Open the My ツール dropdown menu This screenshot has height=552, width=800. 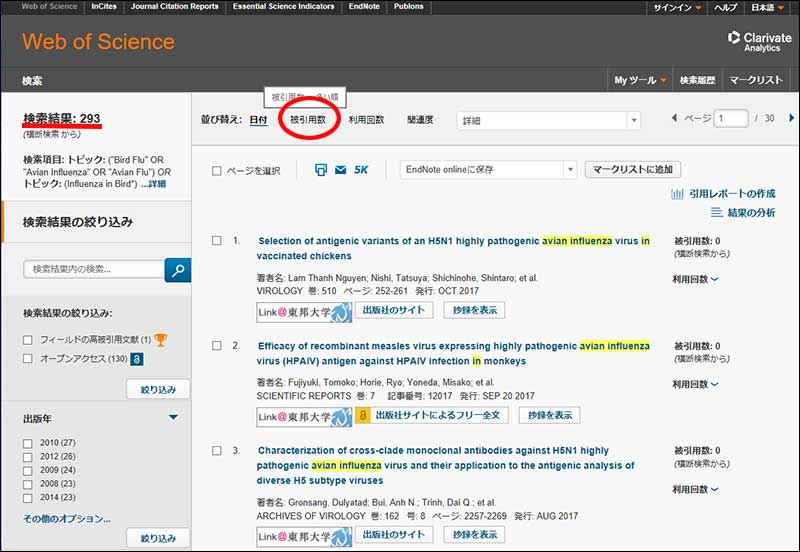(x=640, y=80)
